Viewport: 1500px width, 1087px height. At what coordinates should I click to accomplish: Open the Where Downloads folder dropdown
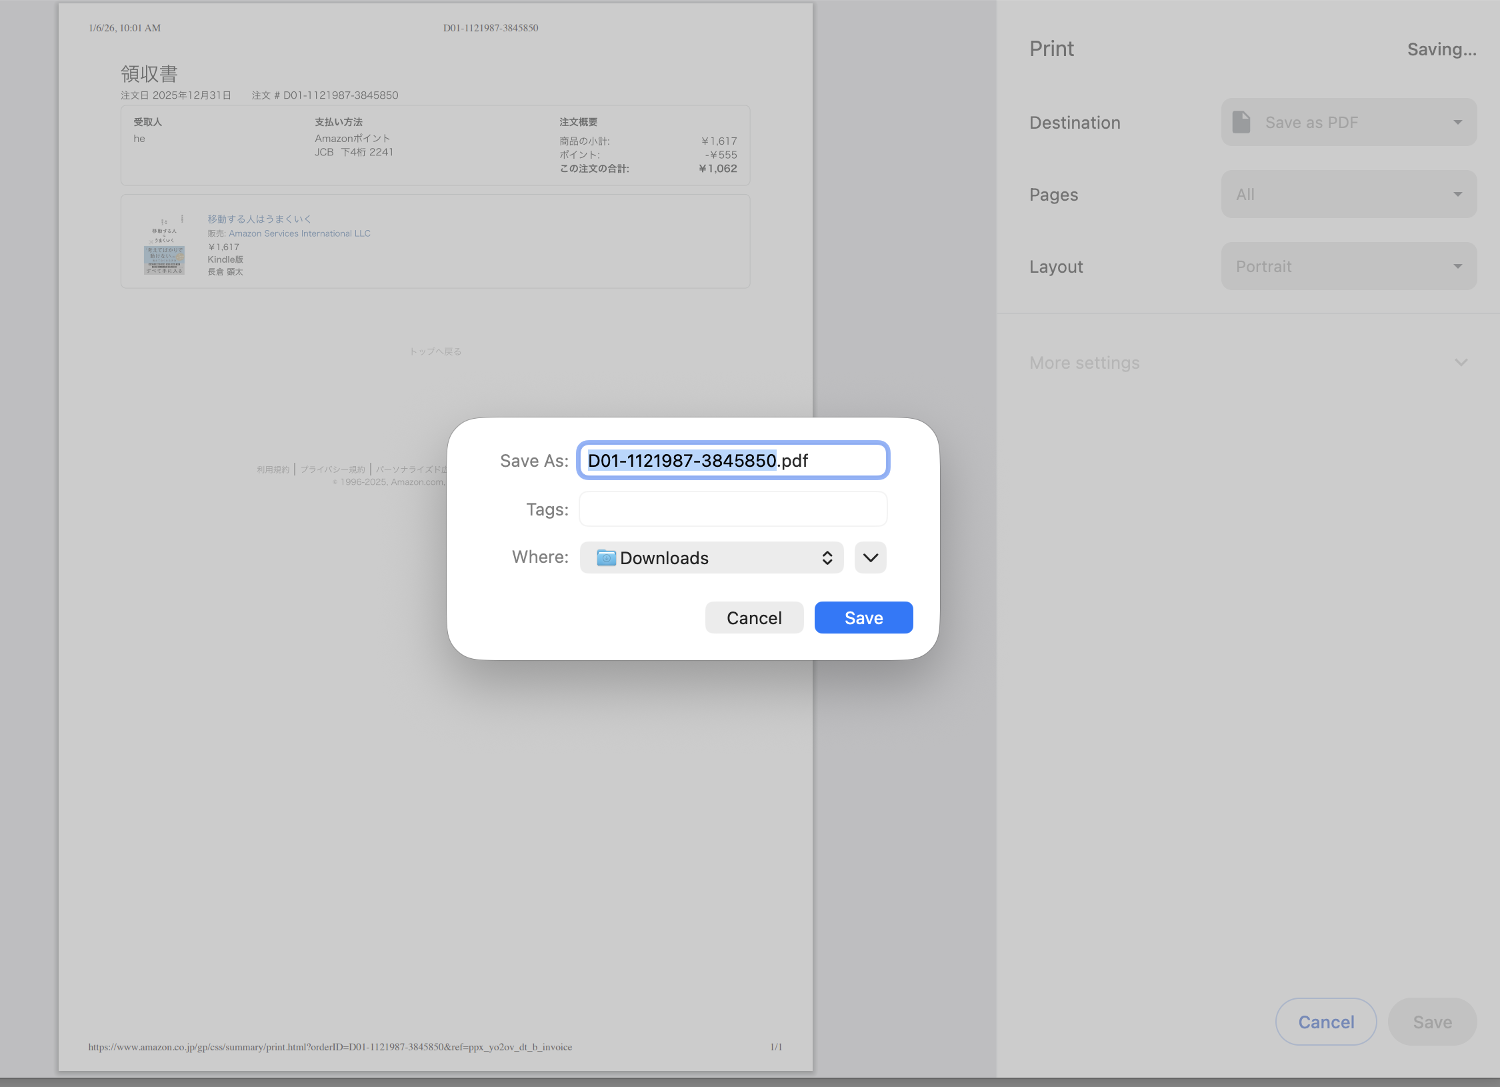712,558
